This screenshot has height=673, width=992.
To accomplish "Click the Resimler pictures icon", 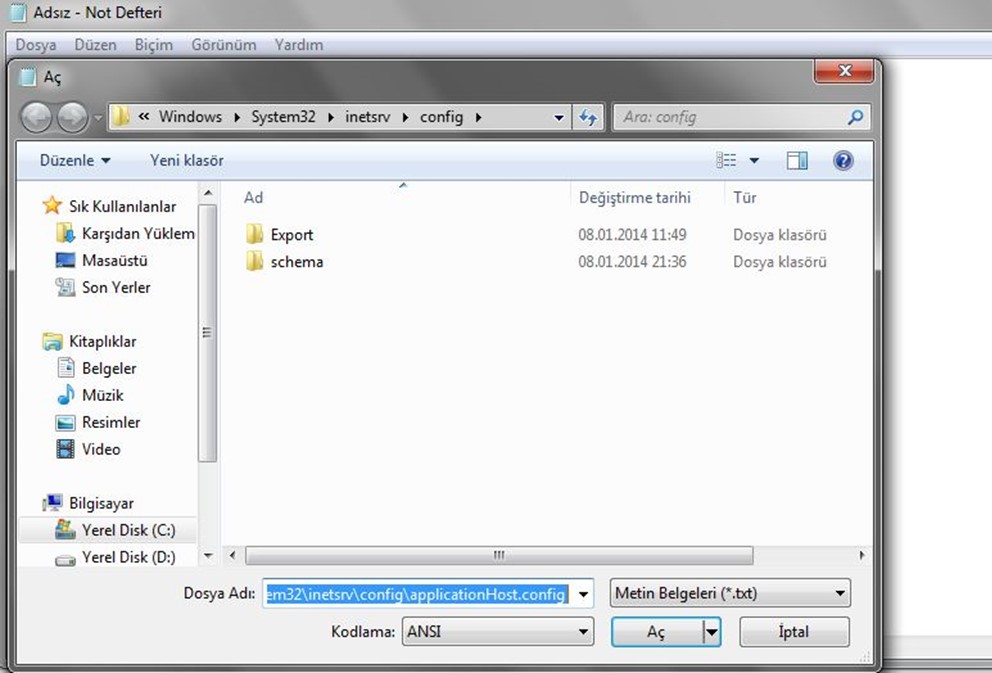I will (x=65, y=422).
